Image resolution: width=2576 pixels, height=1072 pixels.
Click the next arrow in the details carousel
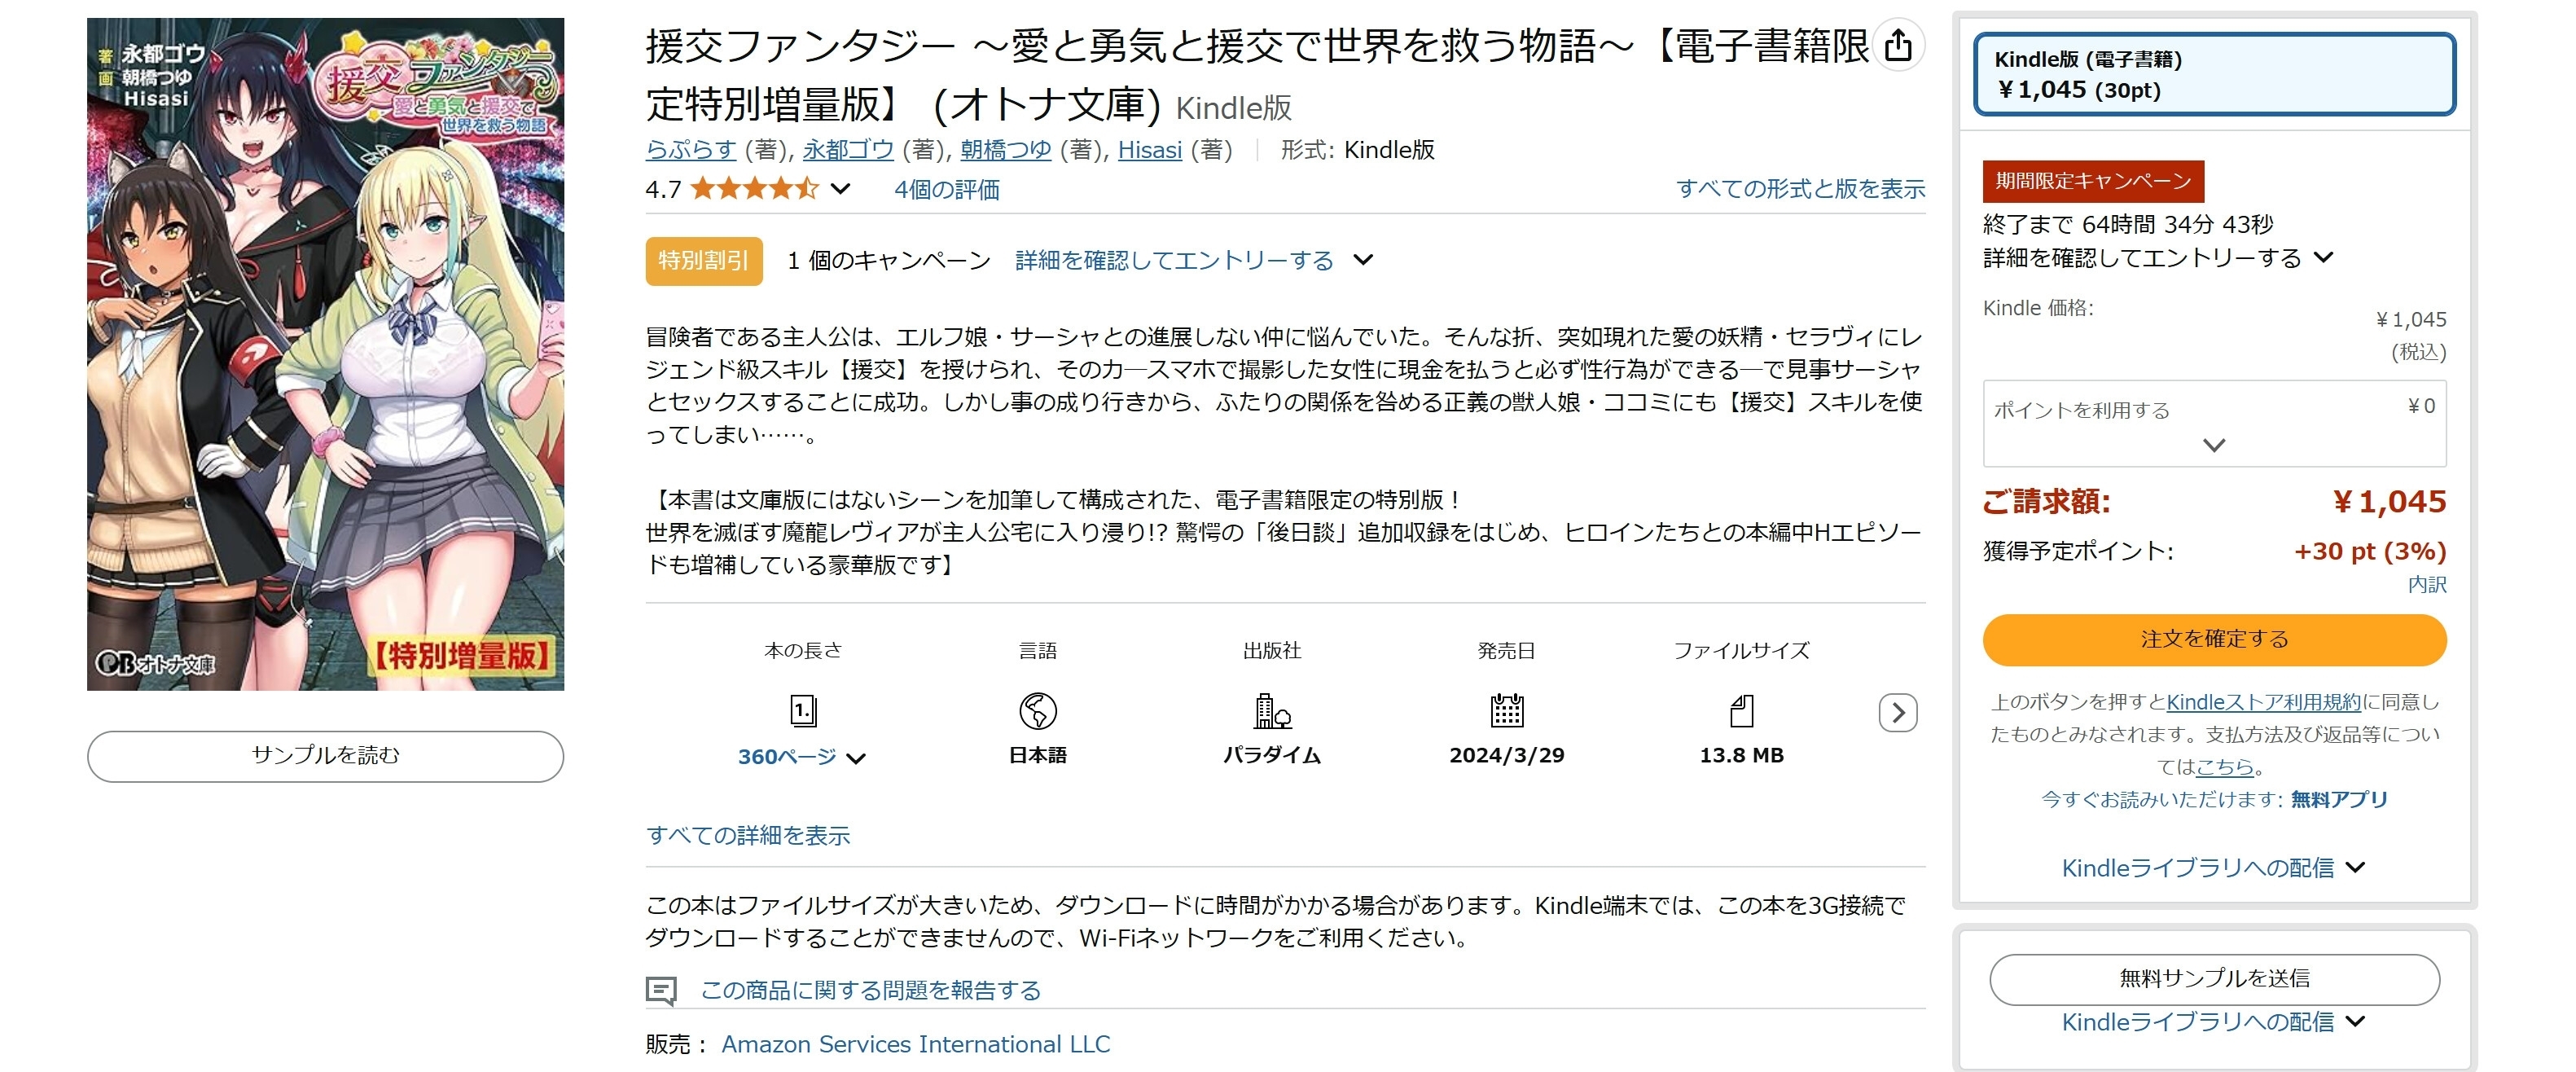point(1898,713)
